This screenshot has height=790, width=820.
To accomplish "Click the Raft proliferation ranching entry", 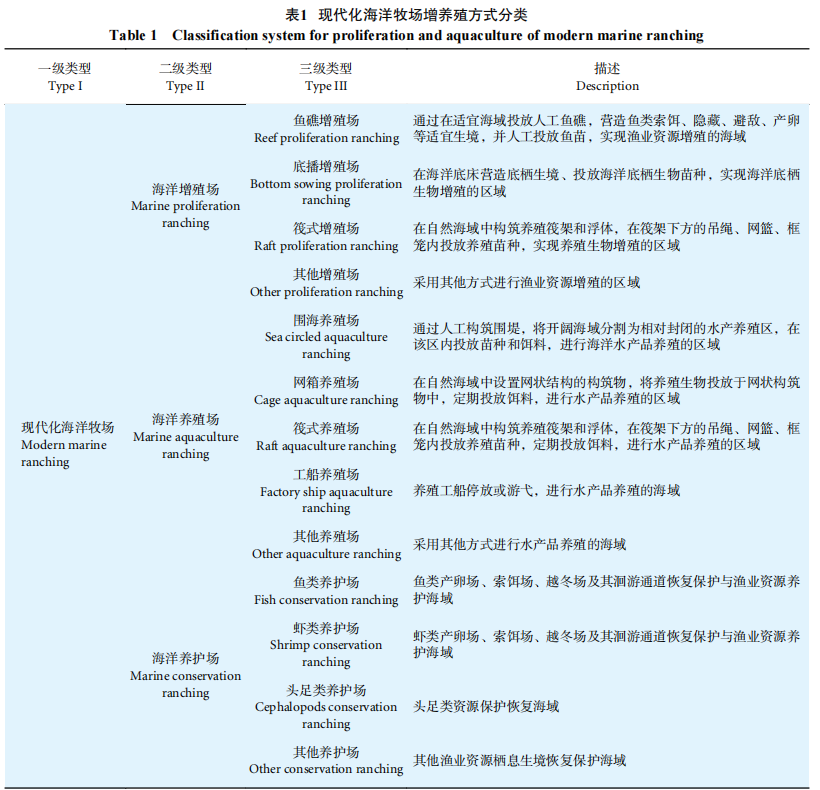I will 326,238.
